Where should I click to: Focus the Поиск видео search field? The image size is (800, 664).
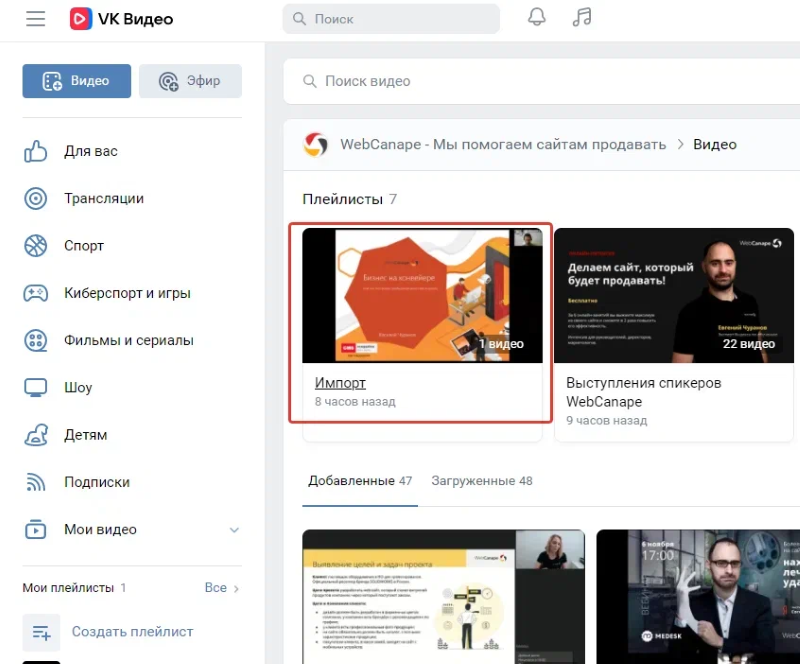click(x=542, y=81)
